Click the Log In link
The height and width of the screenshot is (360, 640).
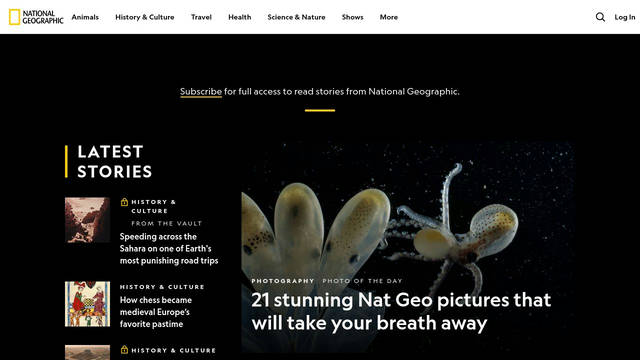[x=625, y=17]
